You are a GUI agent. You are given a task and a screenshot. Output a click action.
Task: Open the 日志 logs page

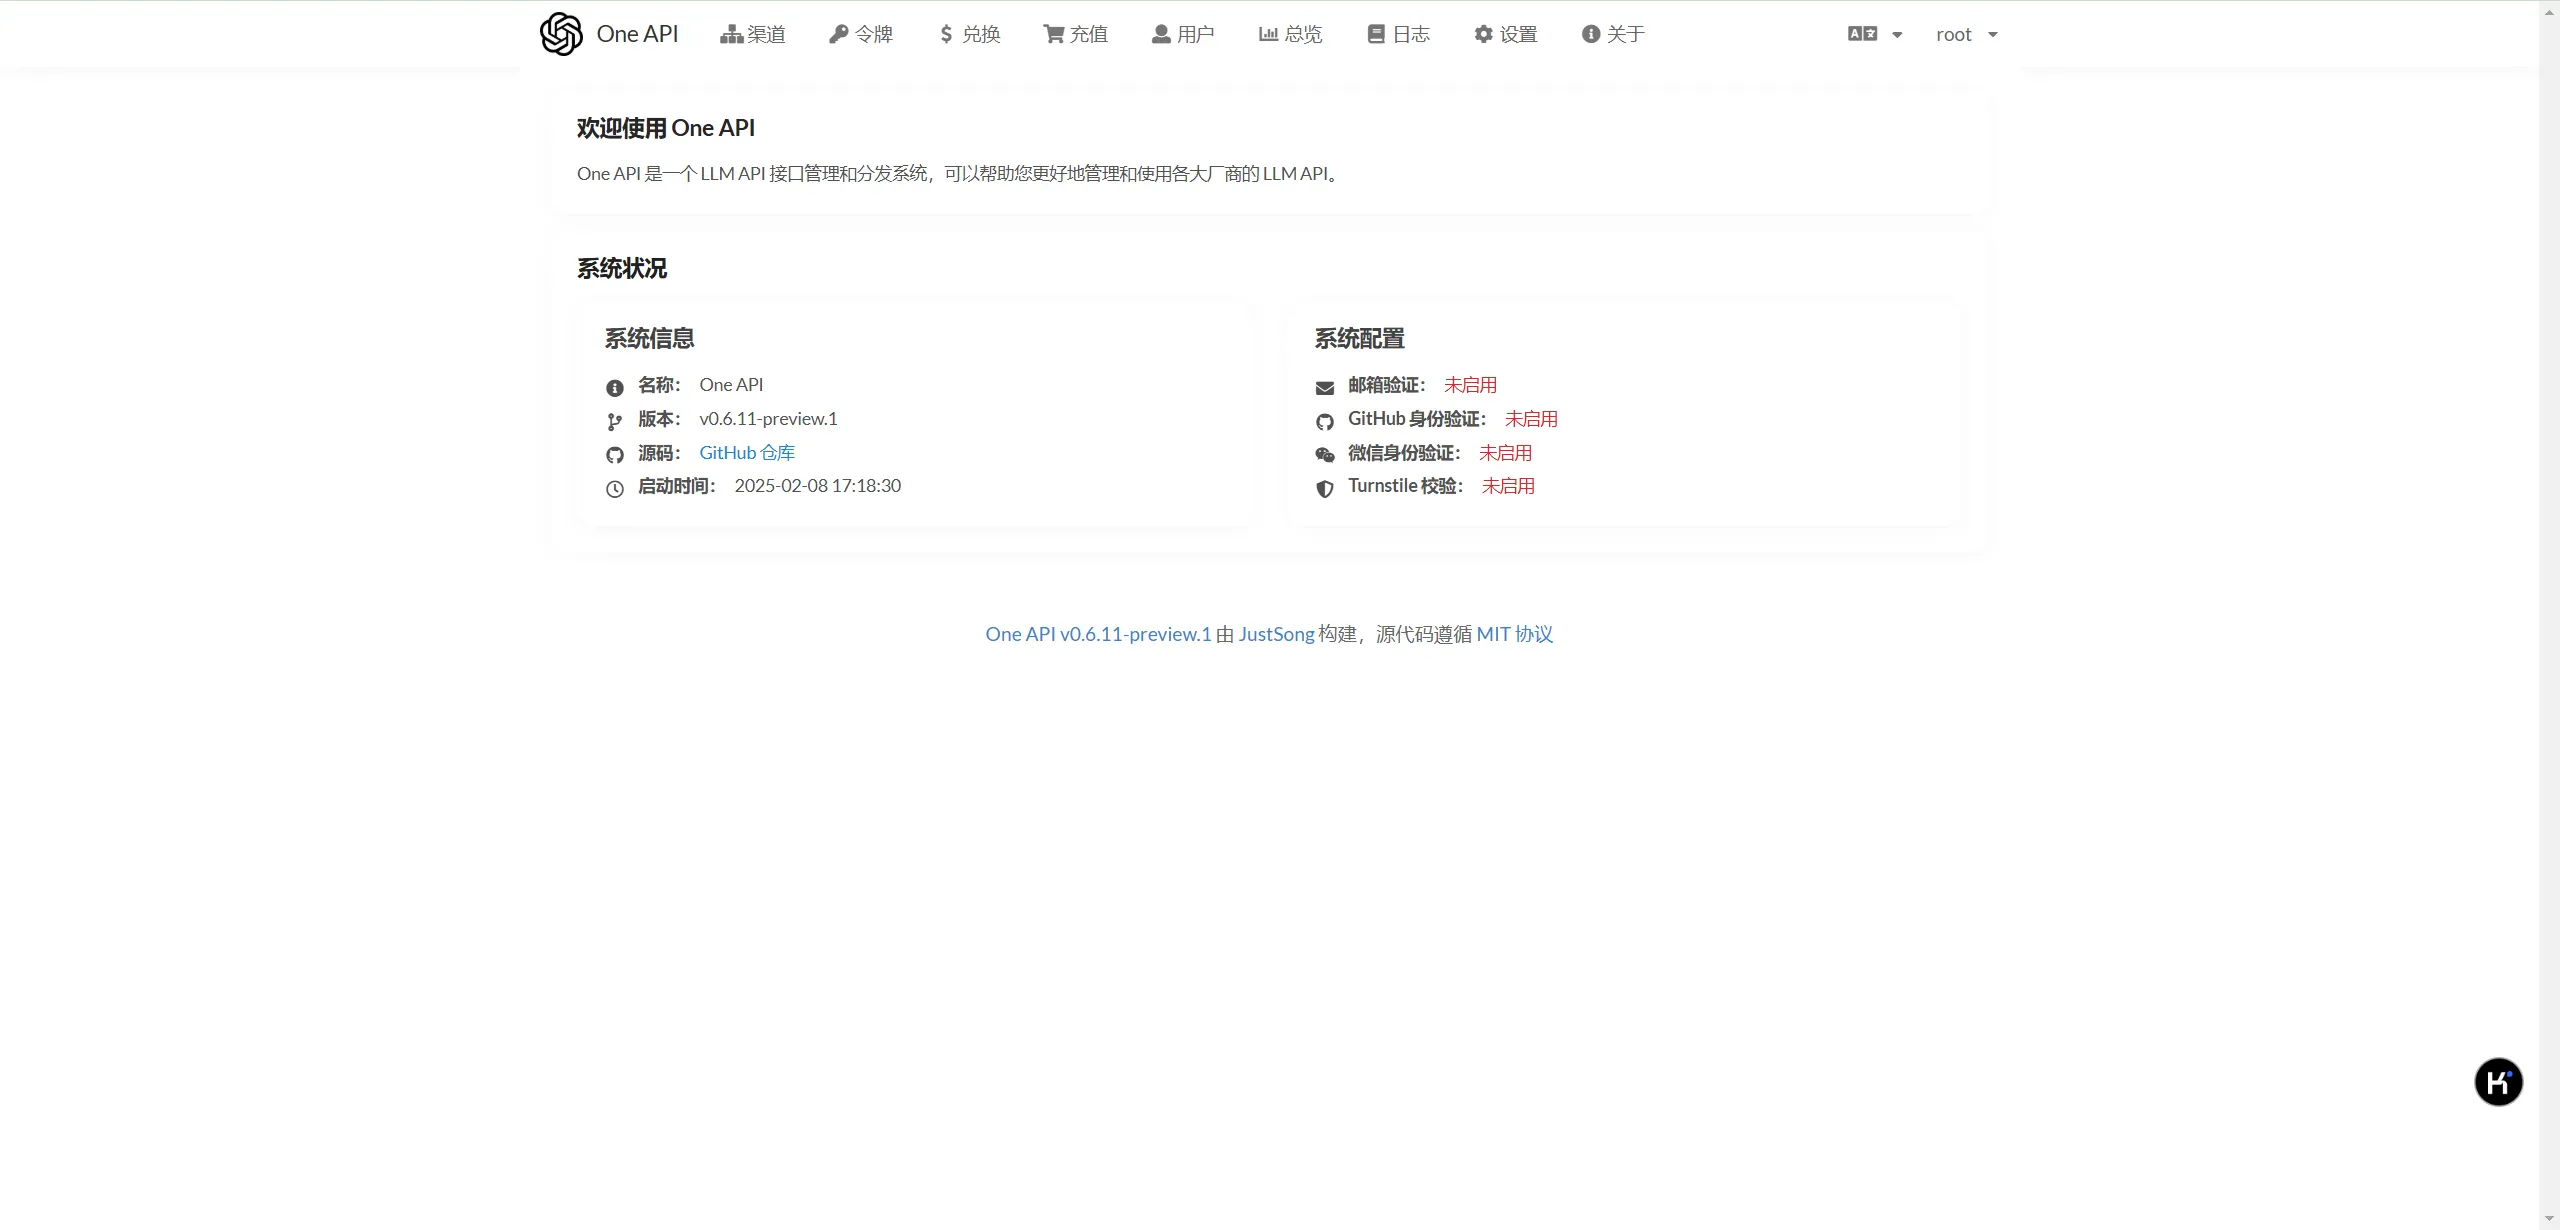[1399, 34]
